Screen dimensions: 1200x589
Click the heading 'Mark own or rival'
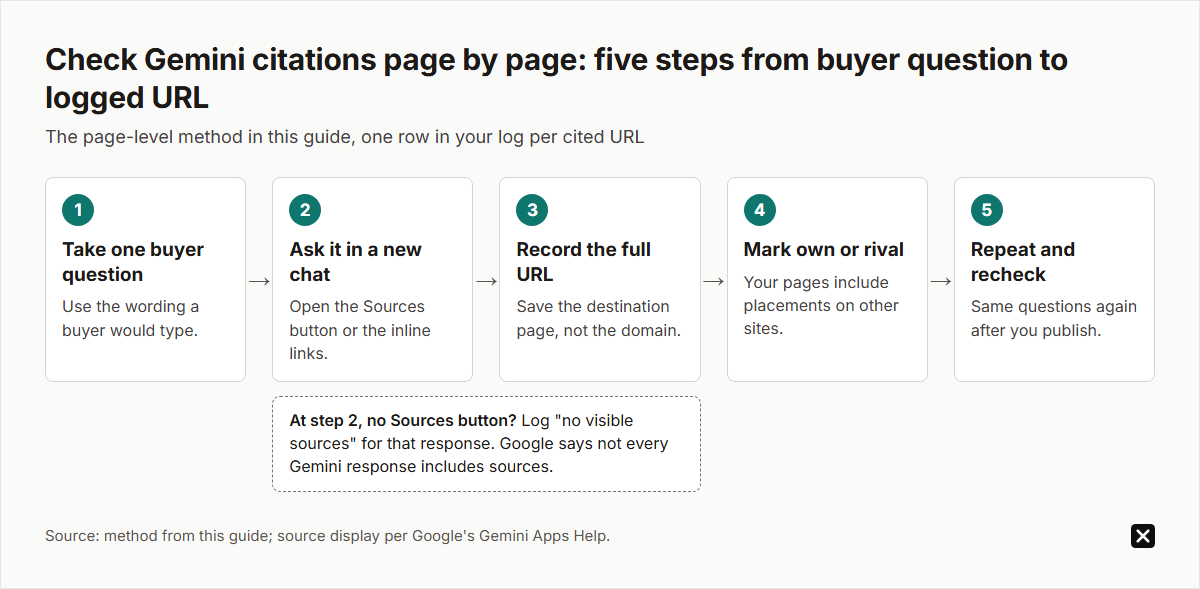click(x=824, y=250)
